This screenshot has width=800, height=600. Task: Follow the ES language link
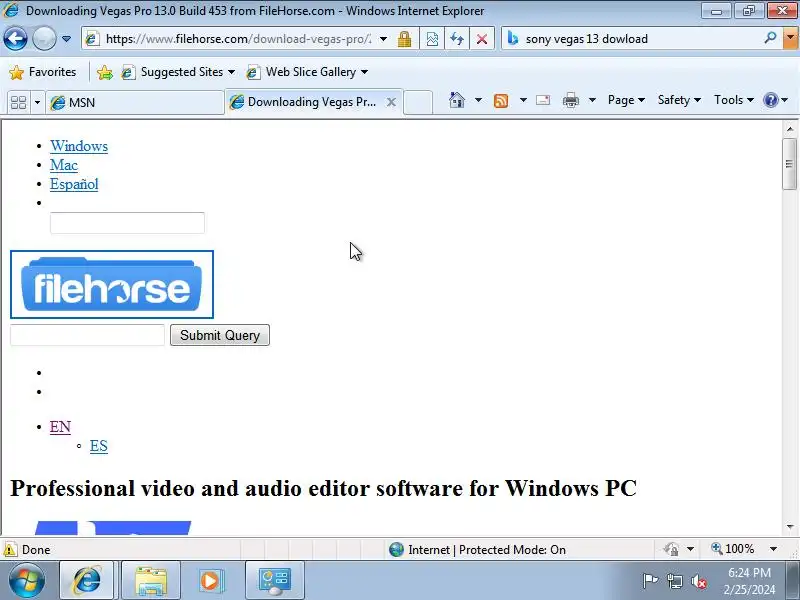coord(98,446)
